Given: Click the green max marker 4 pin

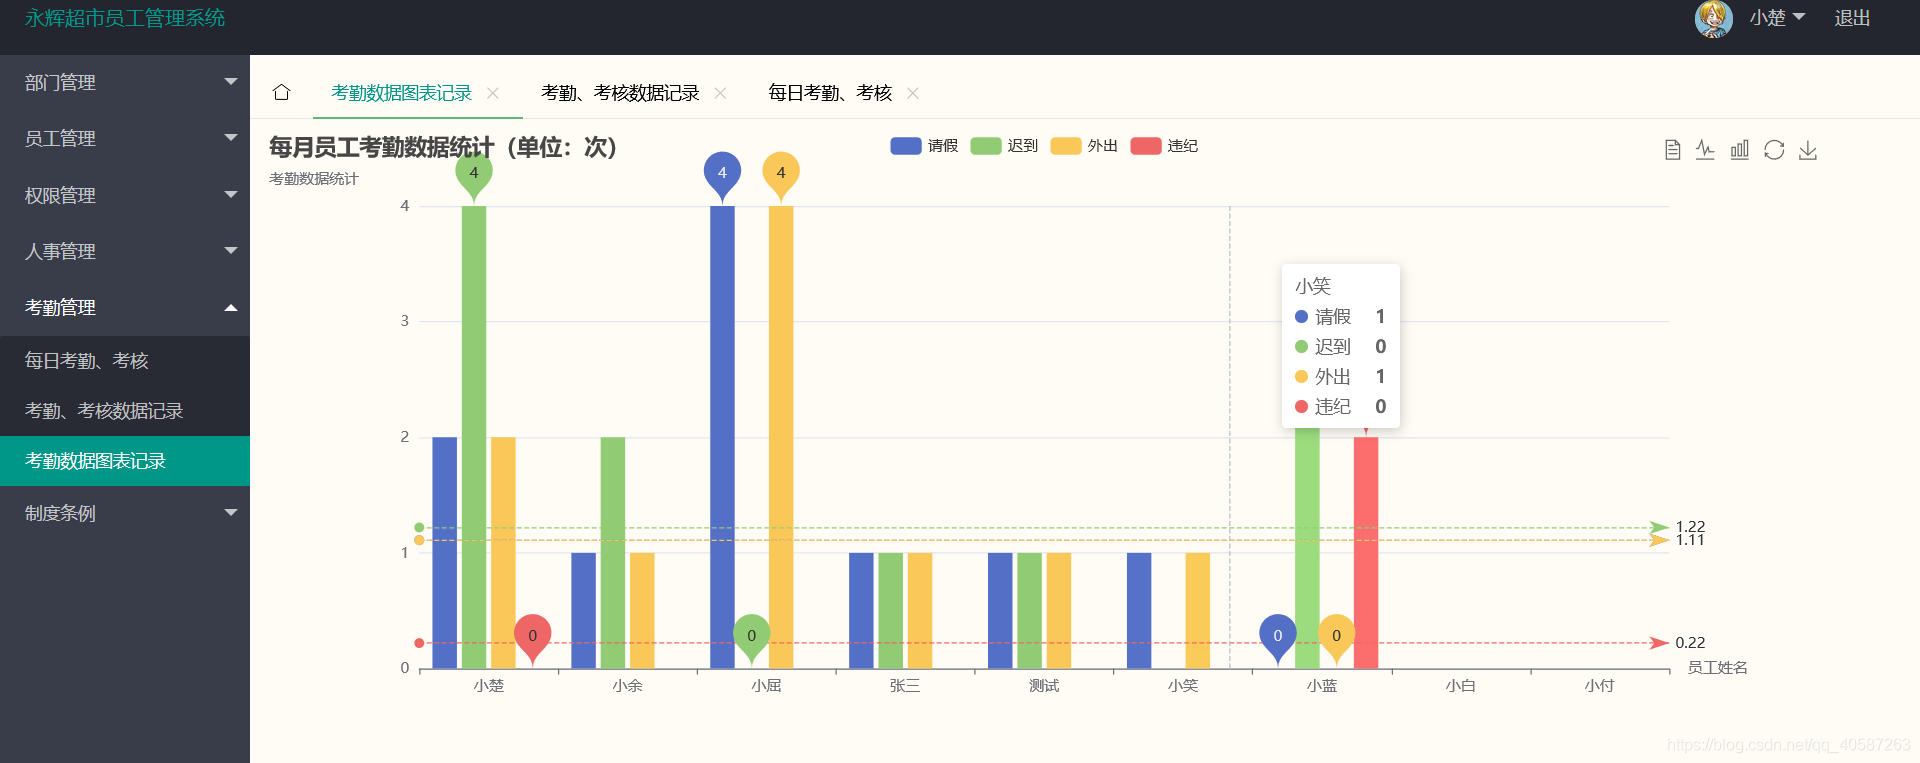Looking at the screenshot, I should (x=474, y=173).
